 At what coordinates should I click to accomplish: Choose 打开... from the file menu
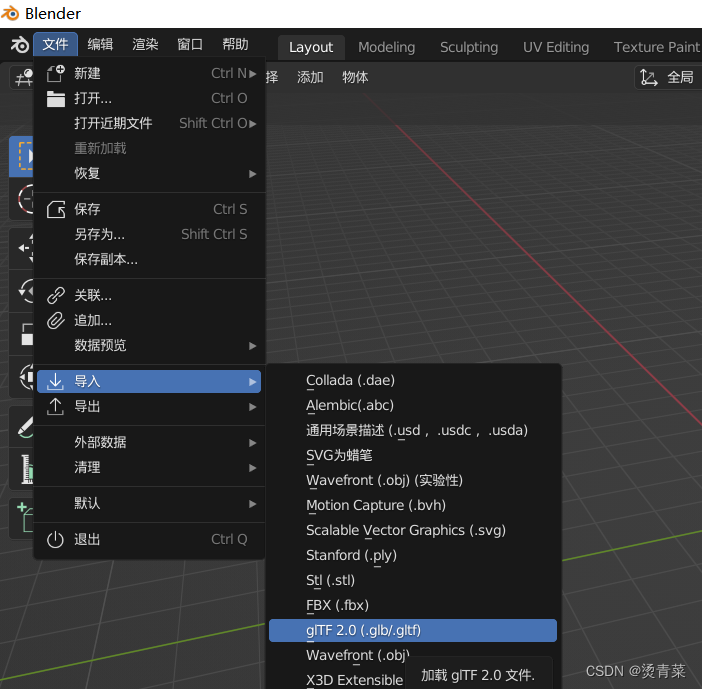click(x=149, y=98)
